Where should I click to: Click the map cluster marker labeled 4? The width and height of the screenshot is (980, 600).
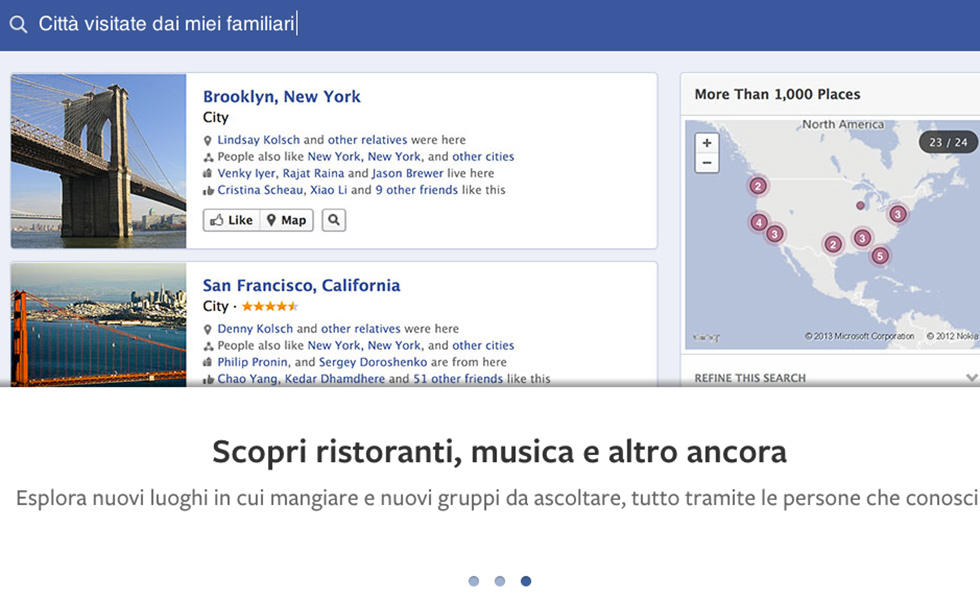759,223
